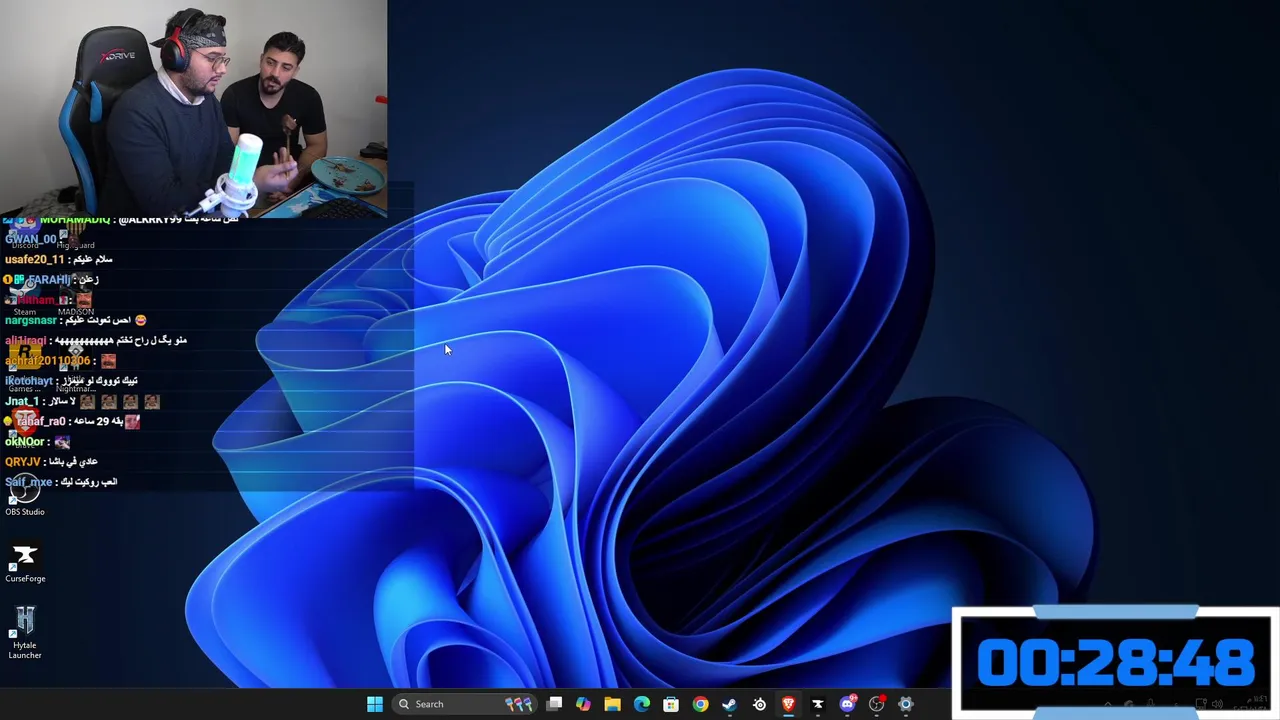
Task: Open SteelSeries app on taskbar
Action: click(x=759, y=704)
